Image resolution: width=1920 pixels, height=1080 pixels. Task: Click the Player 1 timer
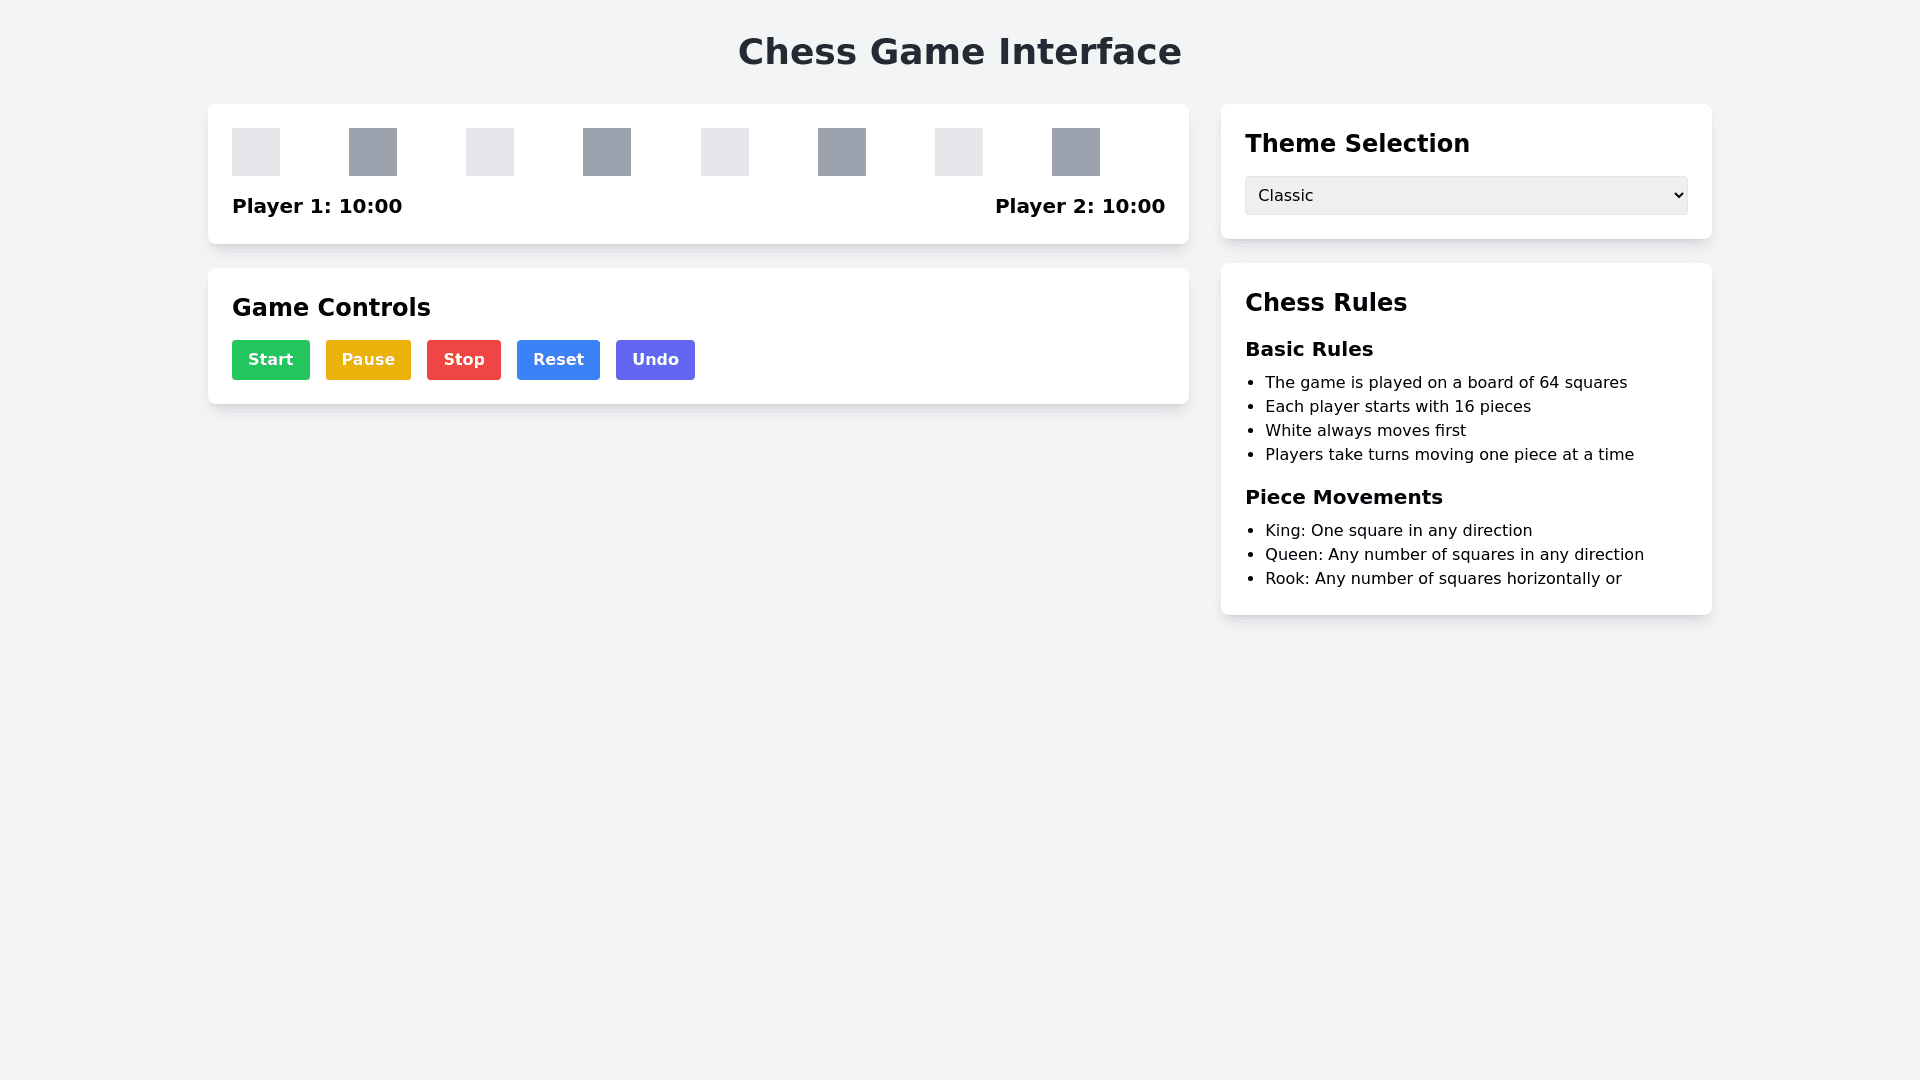pyautogui.click(x=317, y=207)
